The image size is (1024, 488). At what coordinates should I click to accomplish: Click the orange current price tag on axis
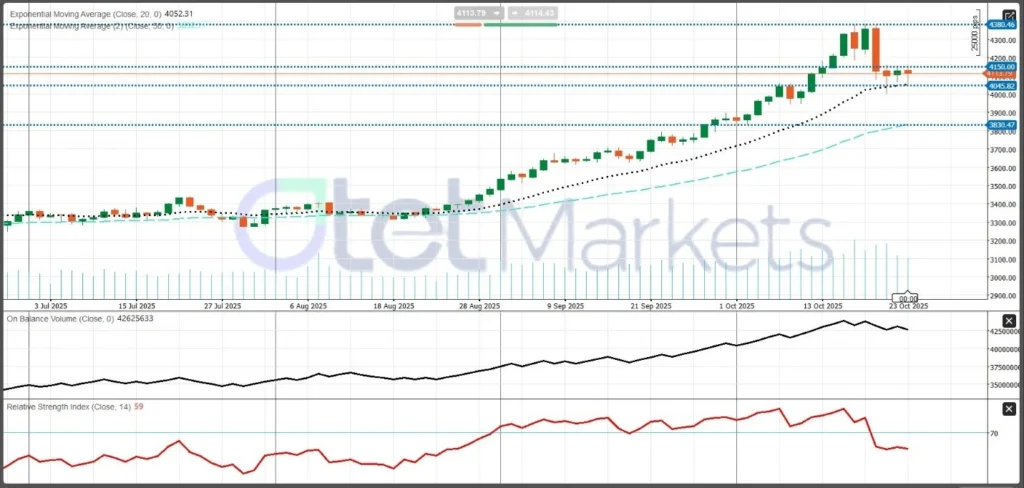click(x=1002, y=74)
